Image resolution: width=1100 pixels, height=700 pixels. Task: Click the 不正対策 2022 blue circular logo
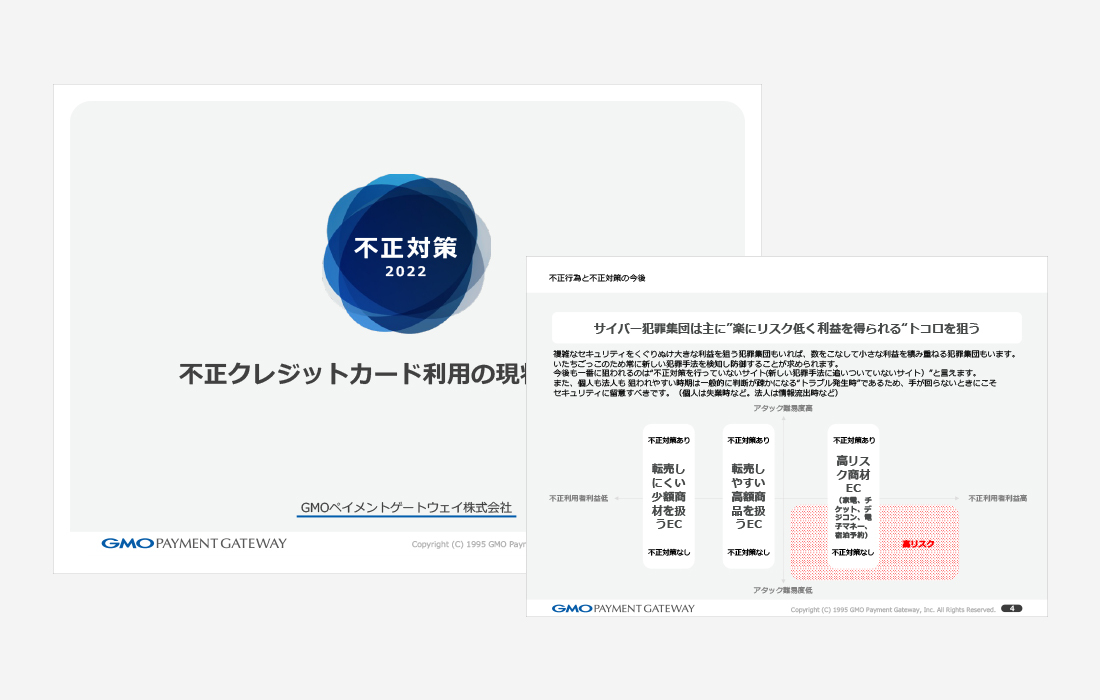point(406,253)
